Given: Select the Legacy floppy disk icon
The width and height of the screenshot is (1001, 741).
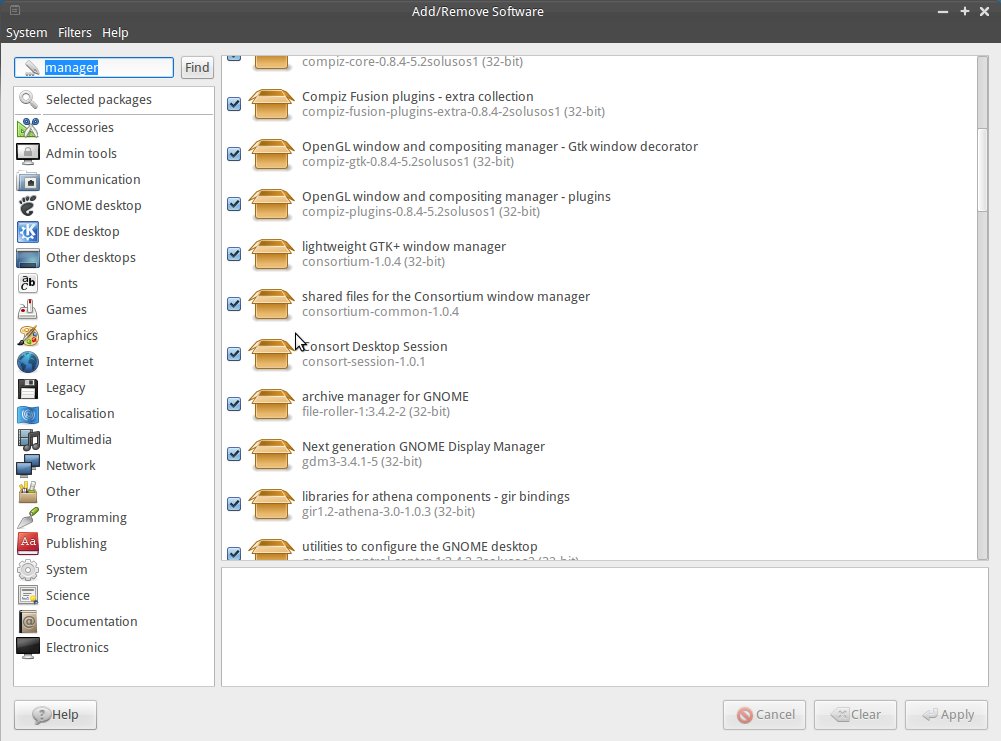Looking at the screenshot, I should [x=28, y=388].
